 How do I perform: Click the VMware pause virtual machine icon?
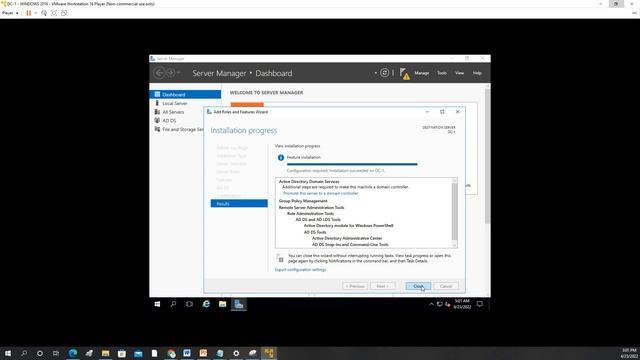[x=29, y=13]
